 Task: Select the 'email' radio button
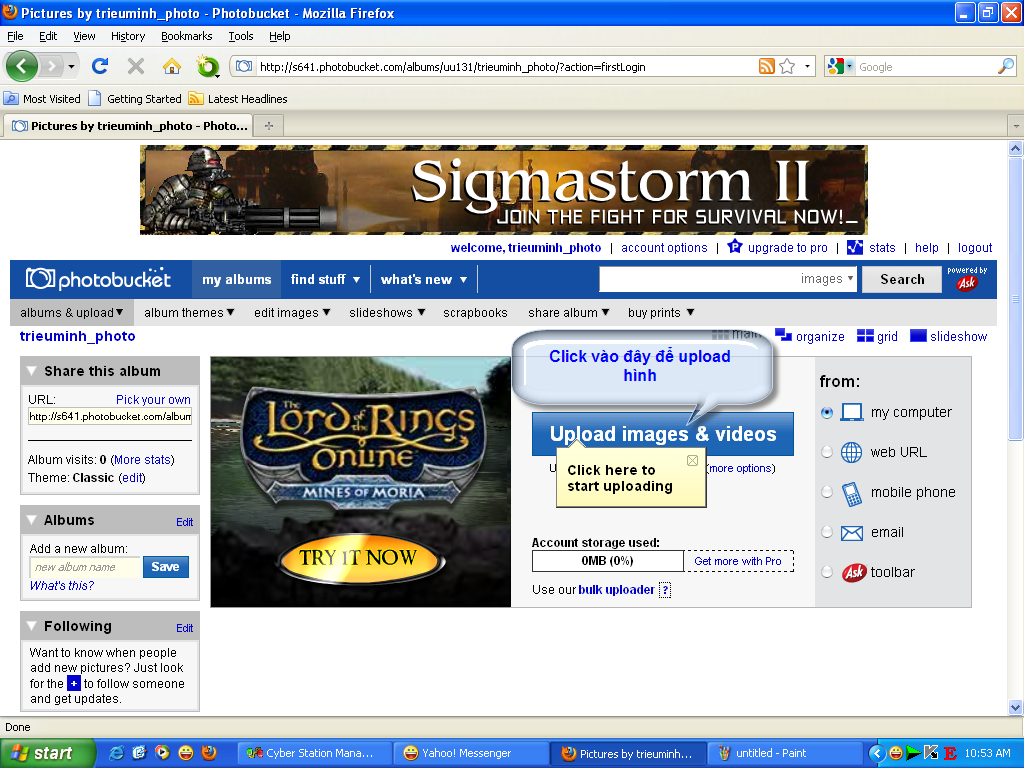(827, 532)
